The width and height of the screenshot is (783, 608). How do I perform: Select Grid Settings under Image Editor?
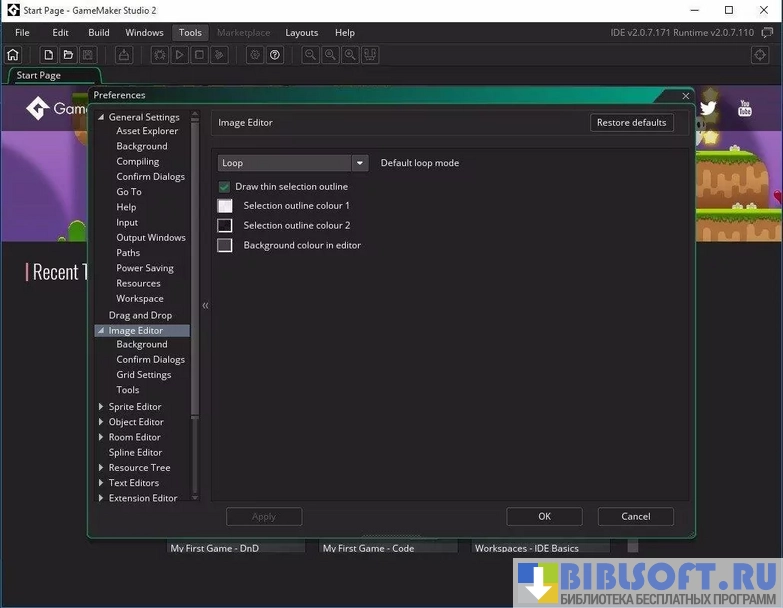pyautogui.click(x=143, y=375)
